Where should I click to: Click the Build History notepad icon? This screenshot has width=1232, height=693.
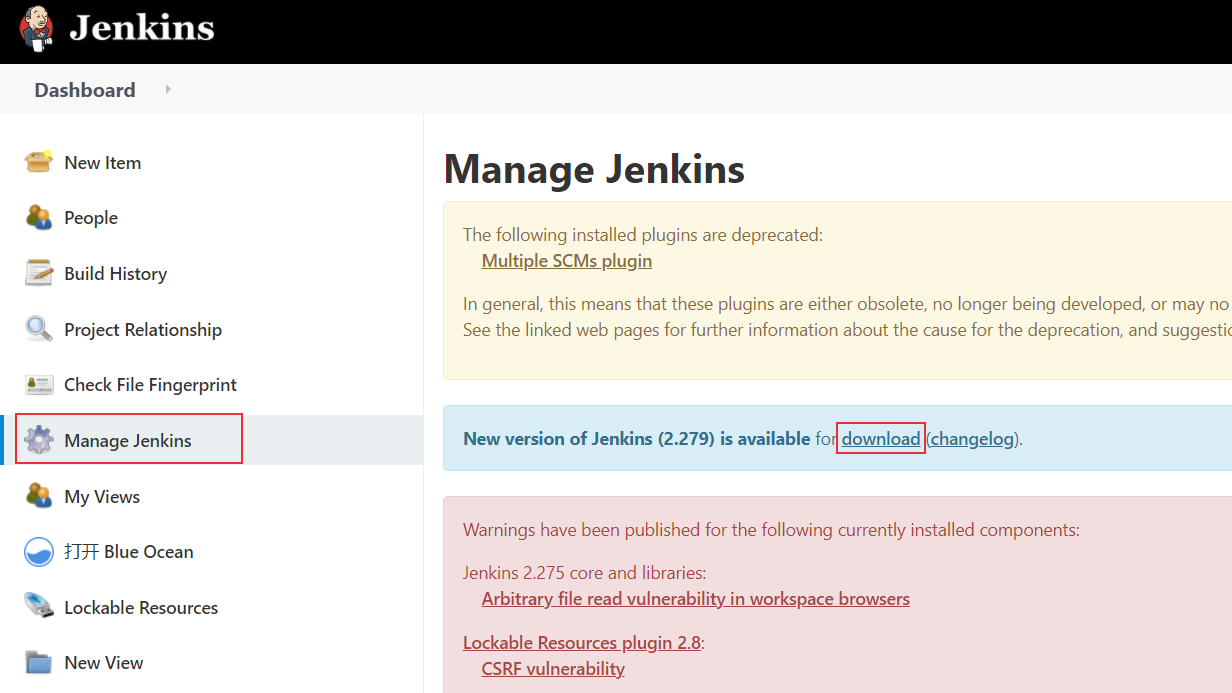[39, 273]
